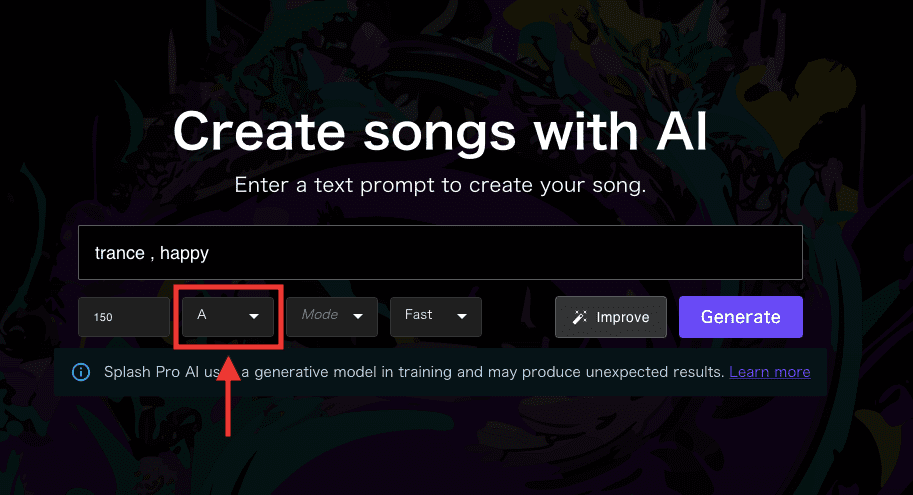Click the caret arrow beside key A
This screenshot has height=495, width=913.
pos(254,316)
